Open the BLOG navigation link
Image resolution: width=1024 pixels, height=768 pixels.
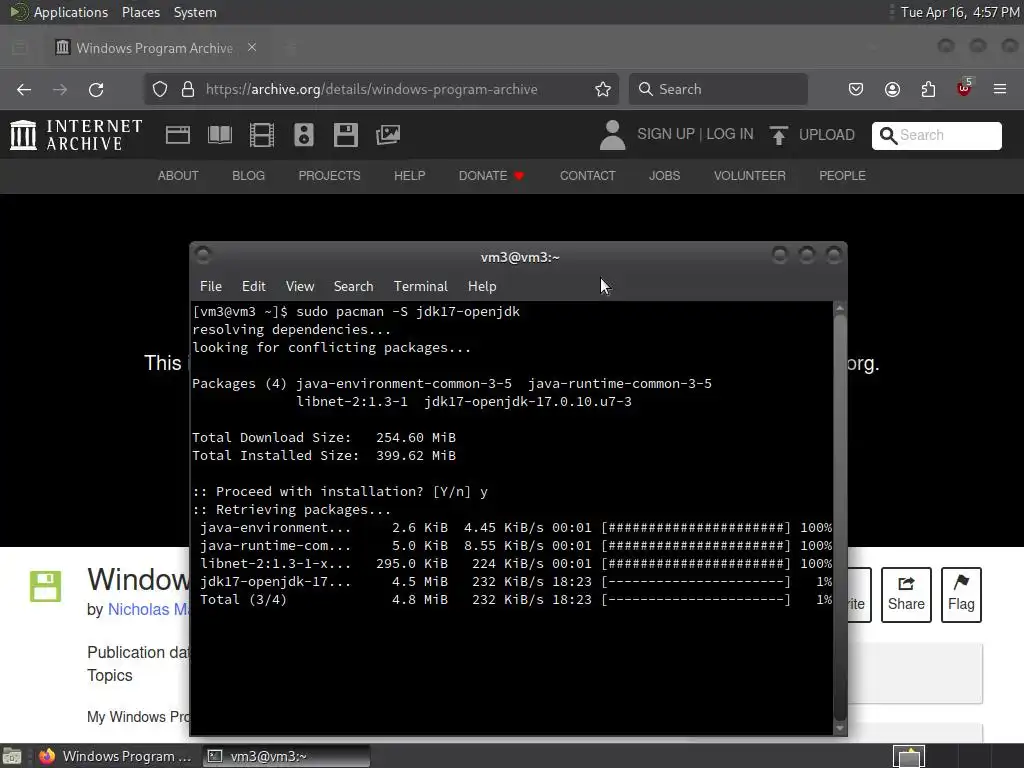248,176
